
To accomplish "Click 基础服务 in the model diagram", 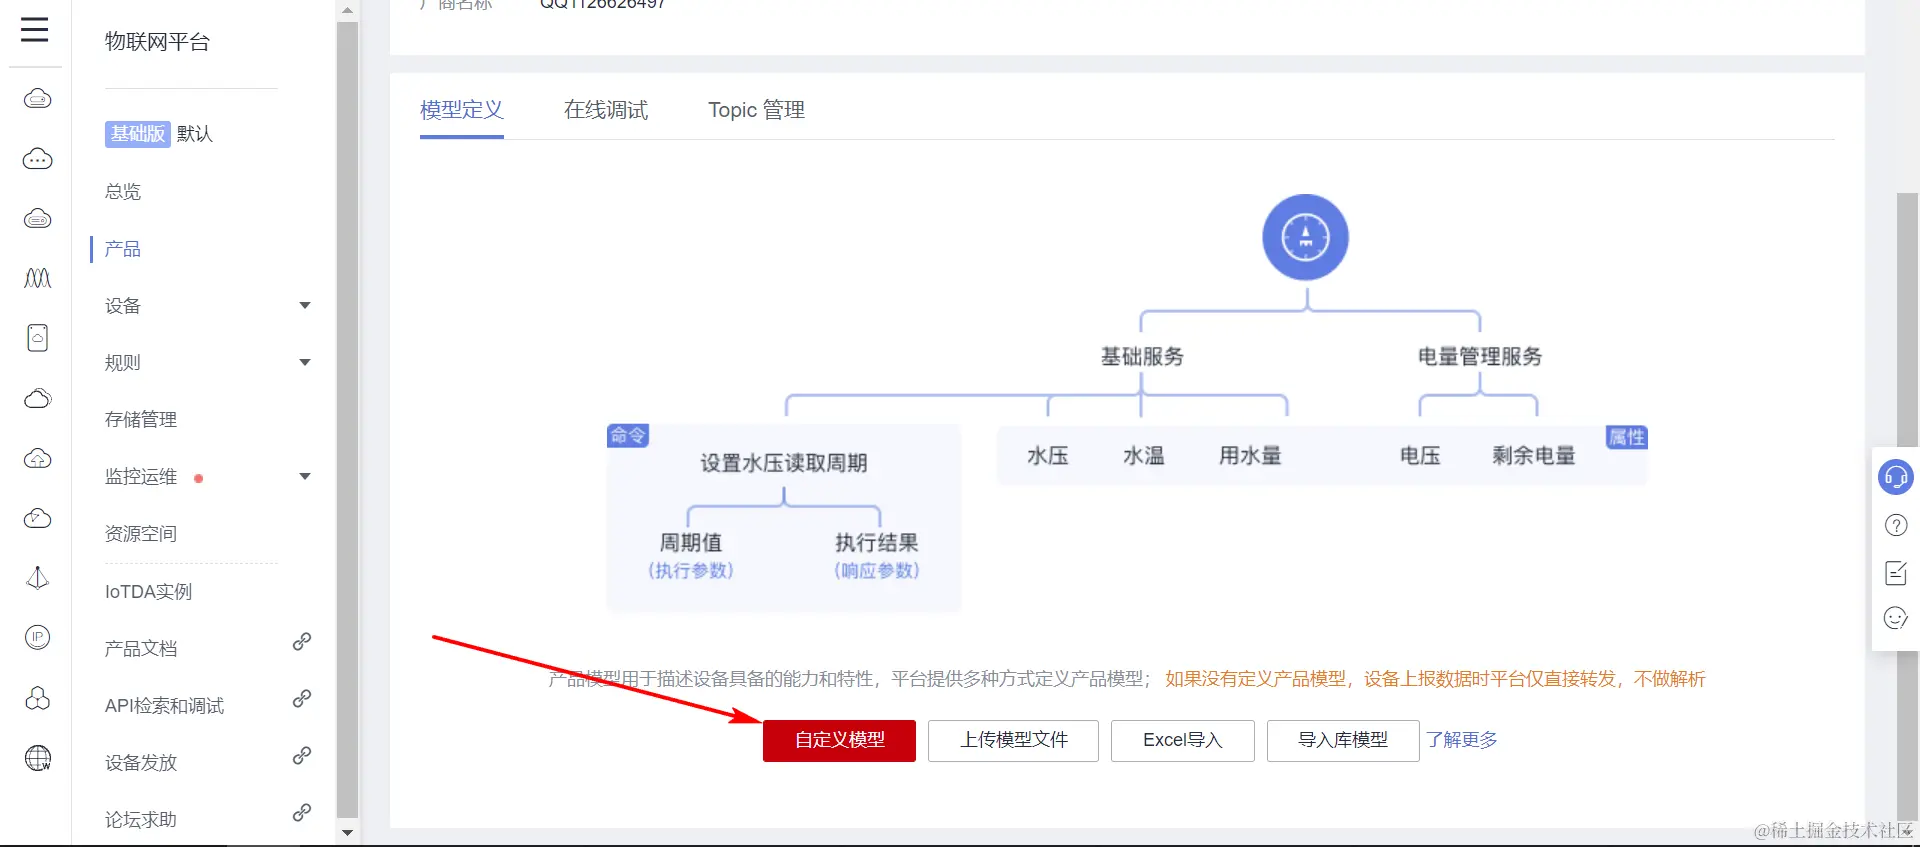I will [x=1142, y=356].
